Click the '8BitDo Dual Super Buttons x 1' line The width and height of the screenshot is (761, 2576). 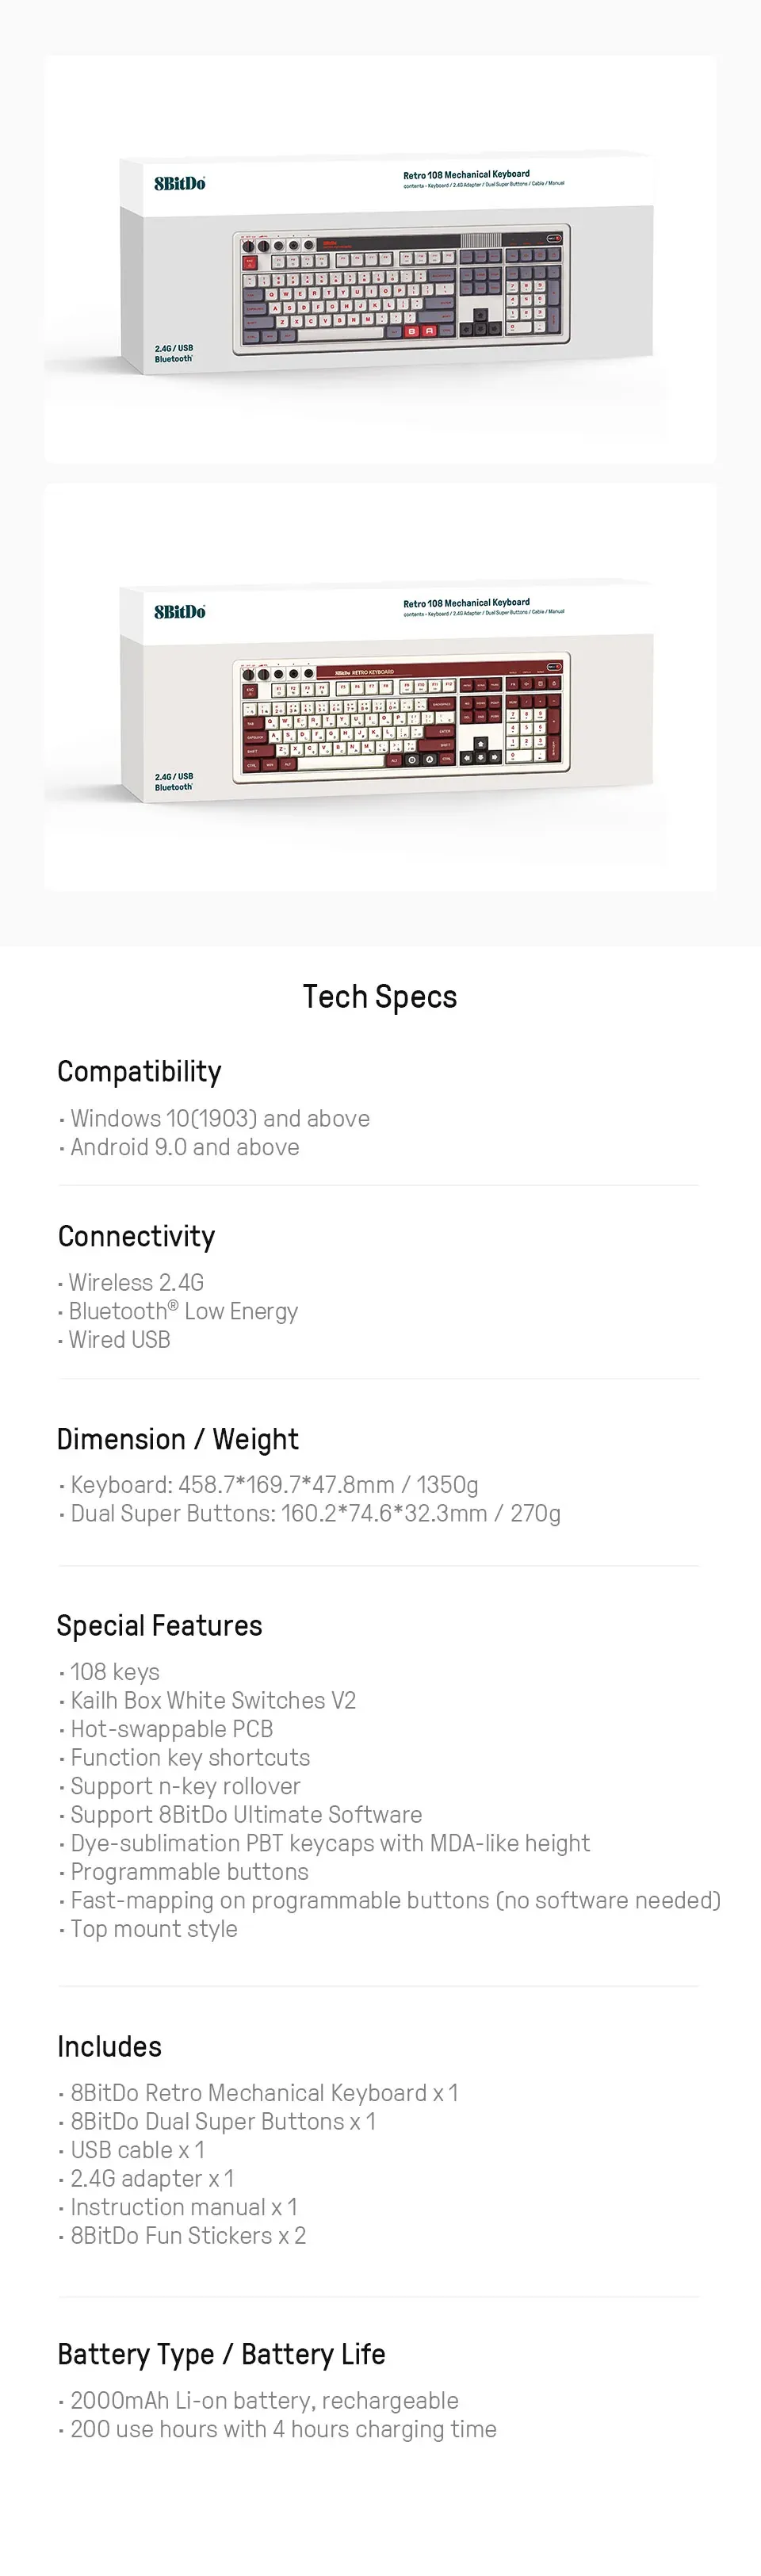[x=223, y=2122]
